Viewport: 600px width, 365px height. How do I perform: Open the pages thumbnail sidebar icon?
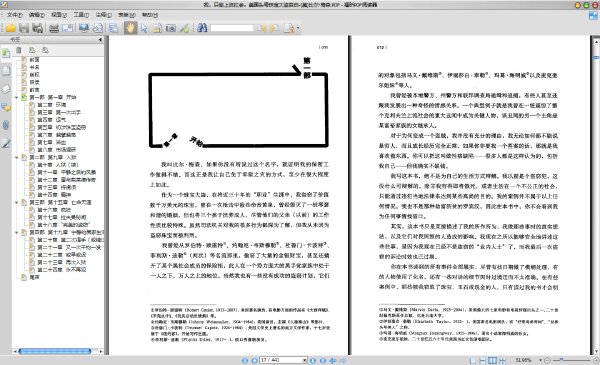coord(6,71)
